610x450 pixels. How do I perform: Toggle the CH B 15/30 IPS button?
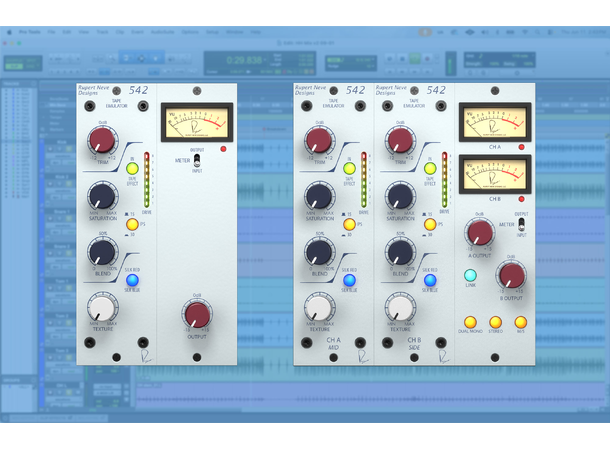point(430,224)
